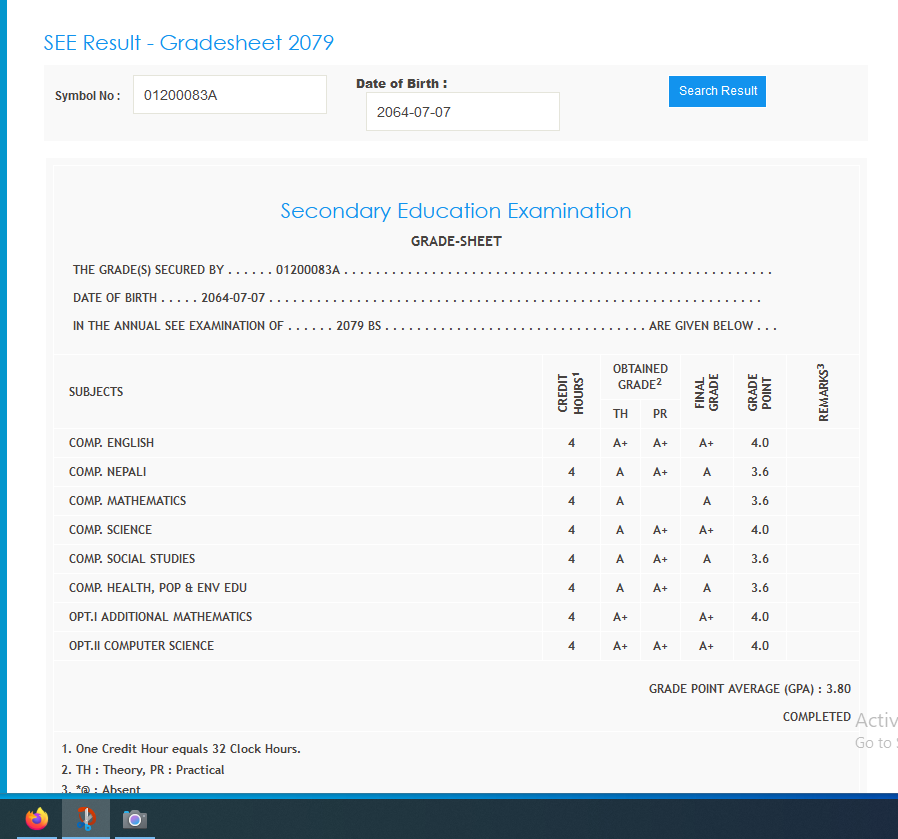Click the FINAL GRADE column header

coord(706,392)
